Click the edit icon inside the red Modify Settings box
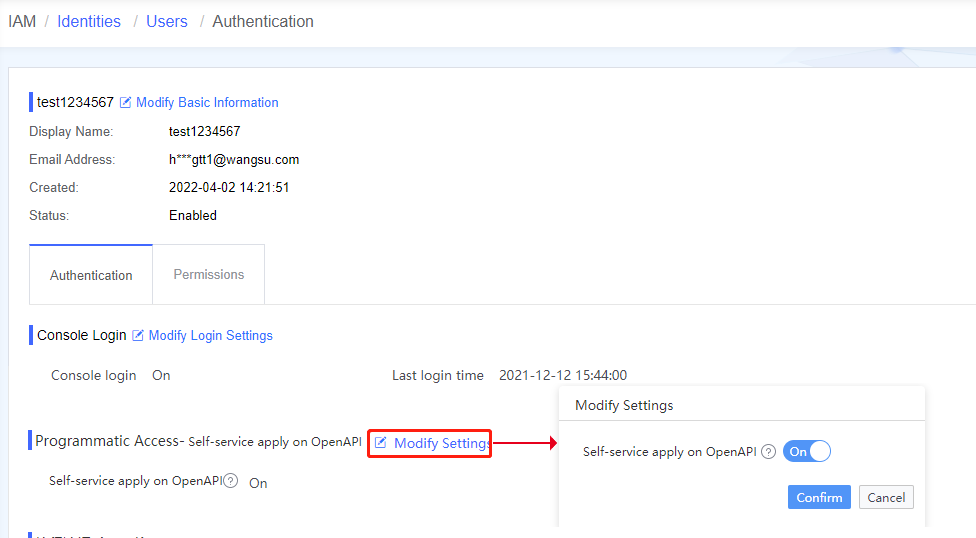 380,443
